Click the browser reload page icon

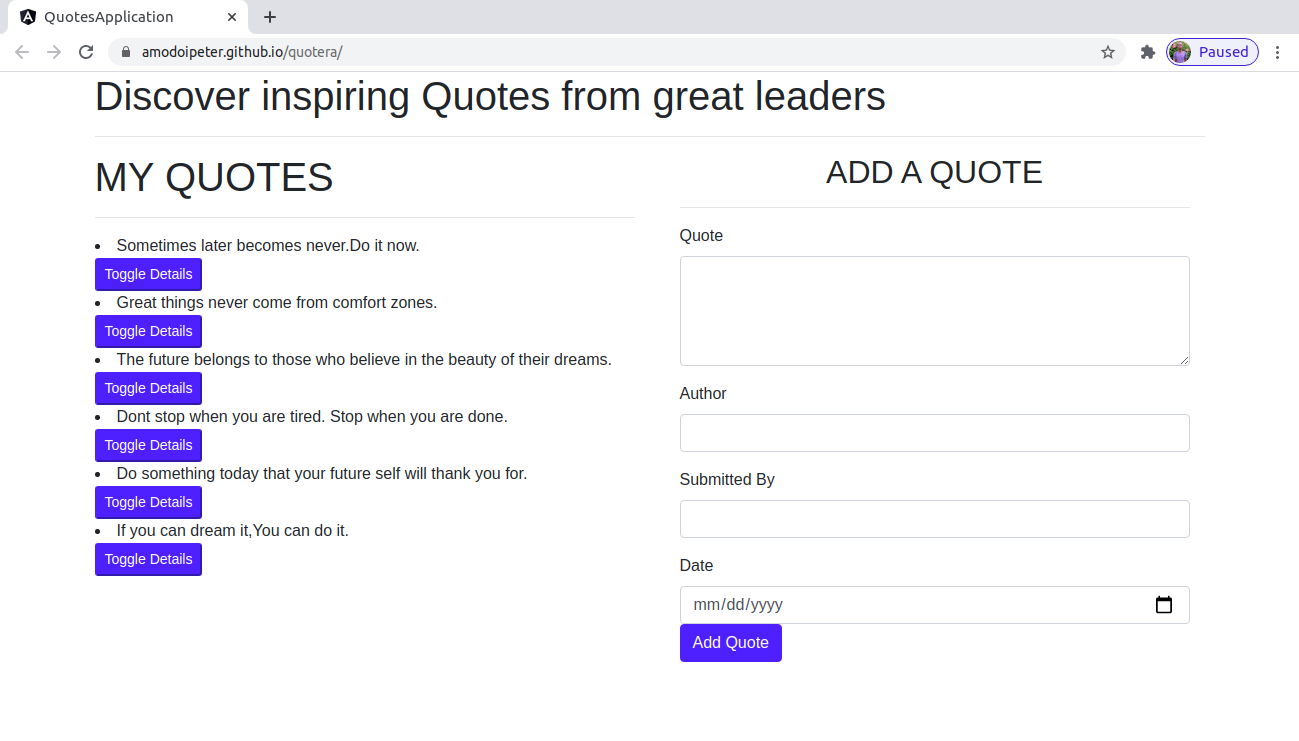86,52
